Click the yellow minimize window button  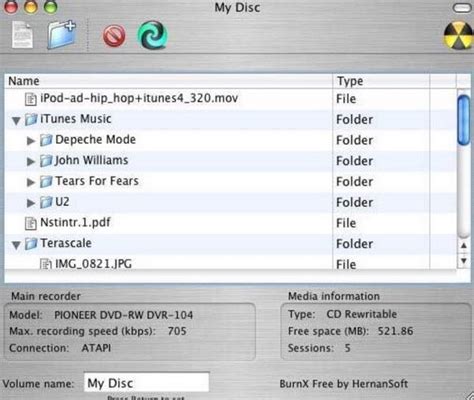[x=31, y=7]
